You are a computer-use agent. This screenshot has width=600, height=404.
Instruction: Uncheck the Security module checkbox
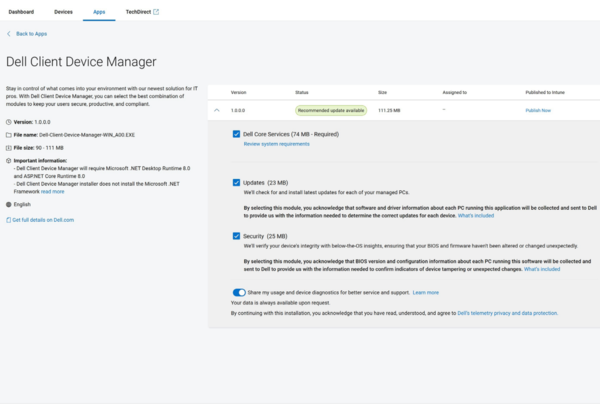(x=236, y=236)
